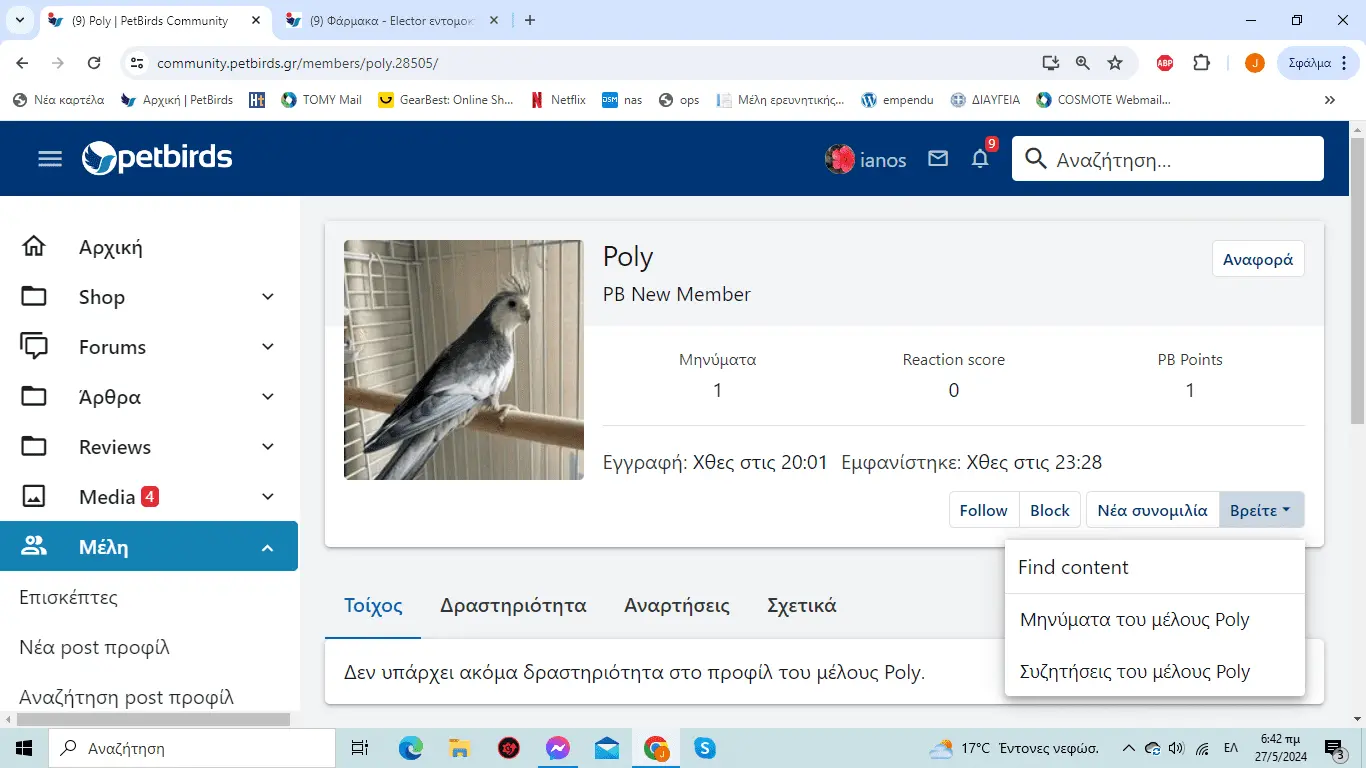
Task: Click the ianos user avatar
Action: point(839,159)
